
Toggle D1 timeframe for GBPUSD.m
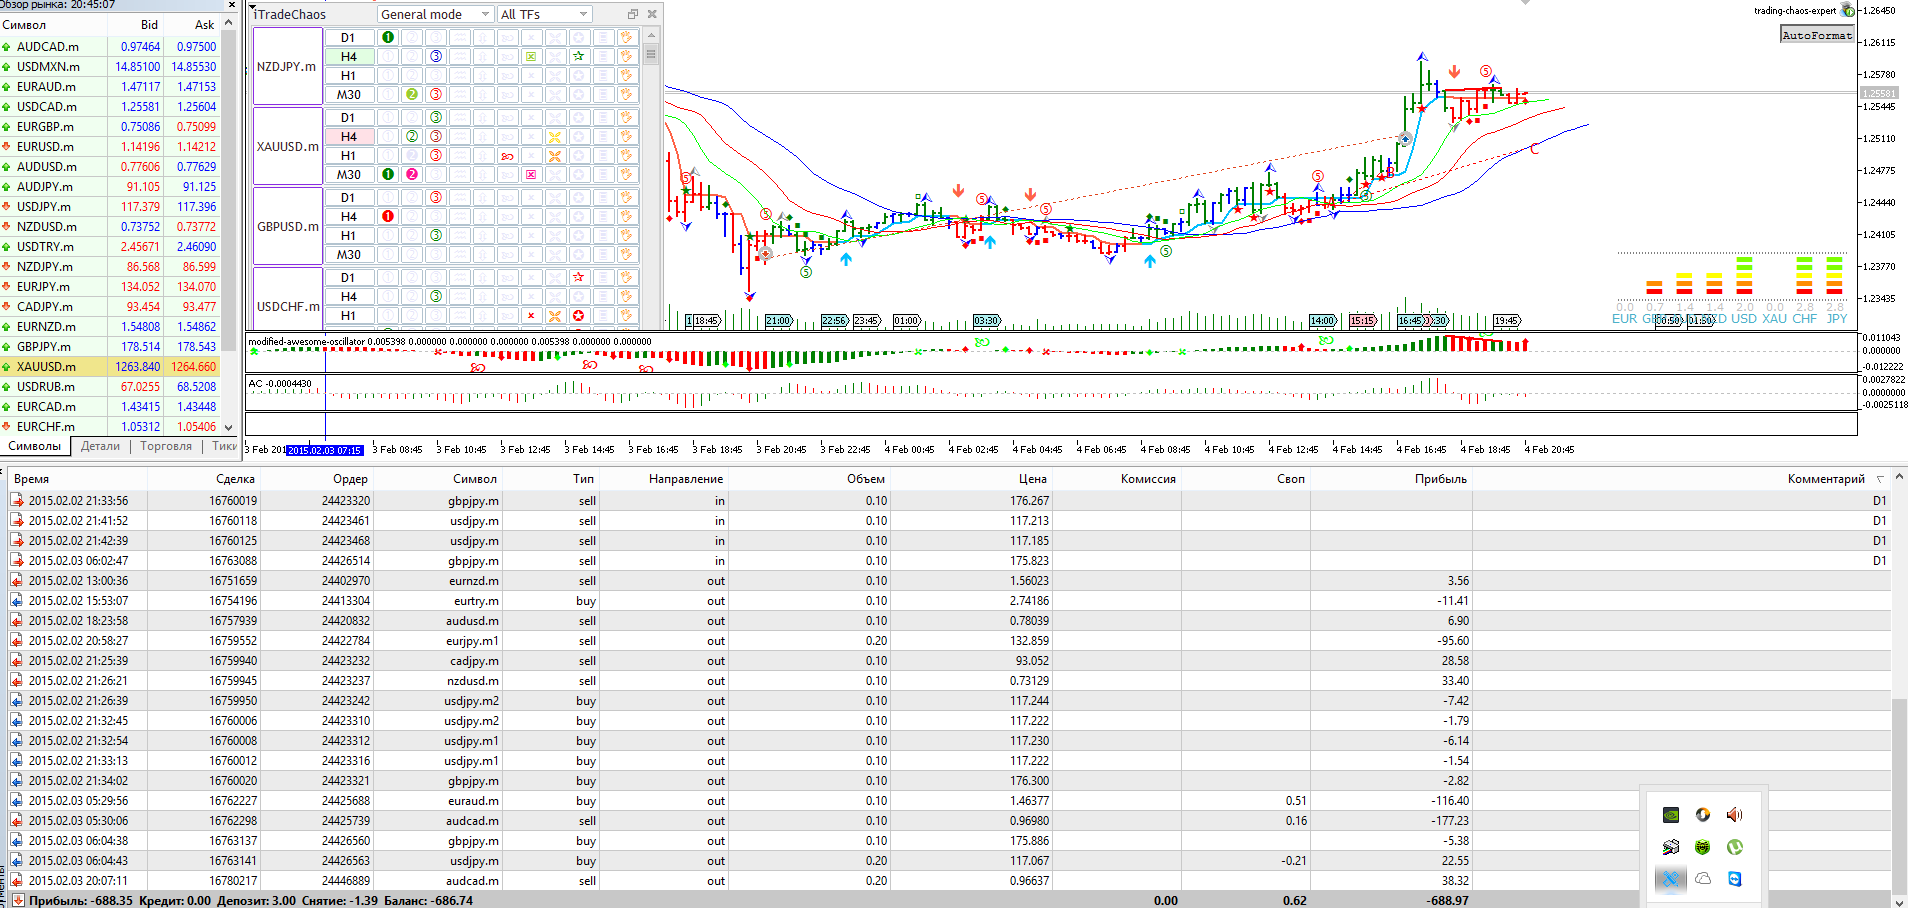tap(349, 197)
